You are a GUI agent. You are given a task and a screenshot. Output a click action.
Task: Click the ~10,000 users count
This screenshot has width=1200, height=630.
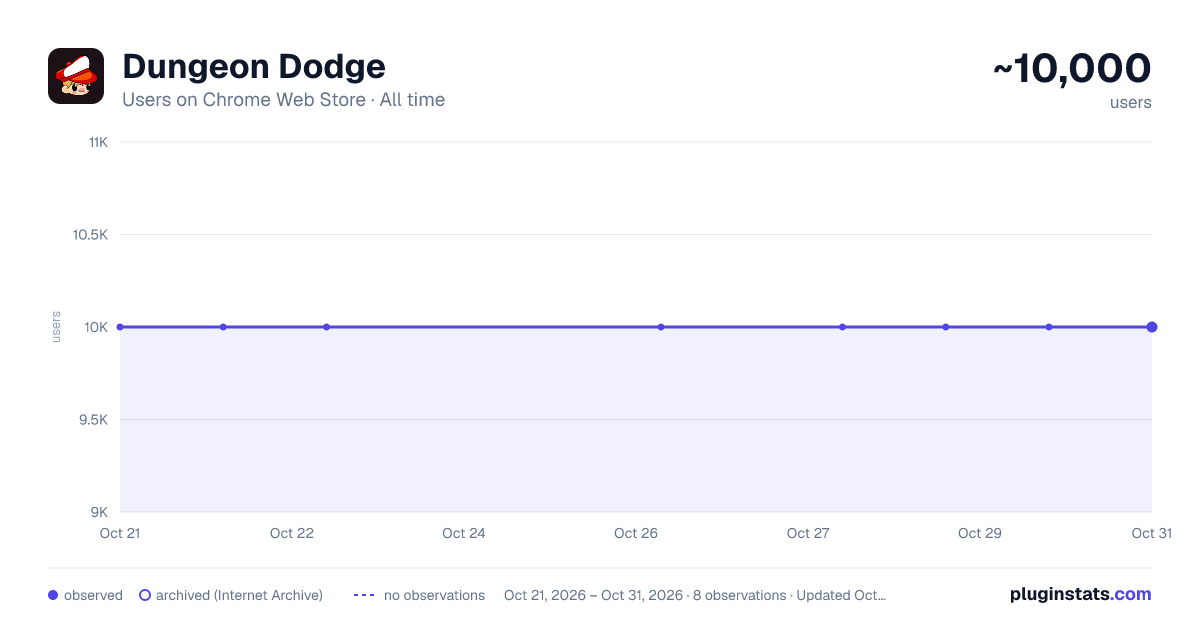(1072, 69)
